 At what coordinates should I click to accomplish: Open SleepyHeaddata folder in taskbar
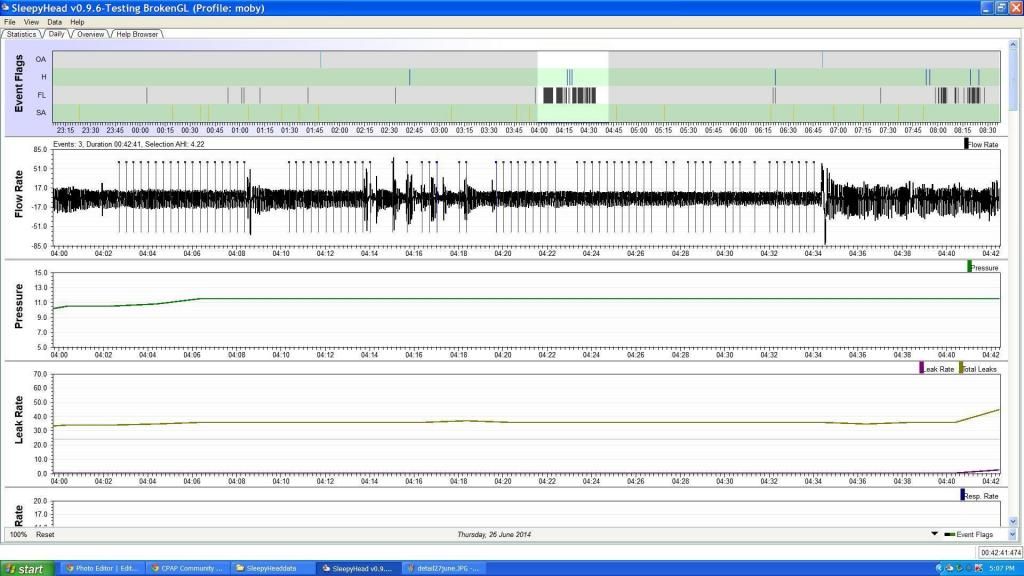273,568
